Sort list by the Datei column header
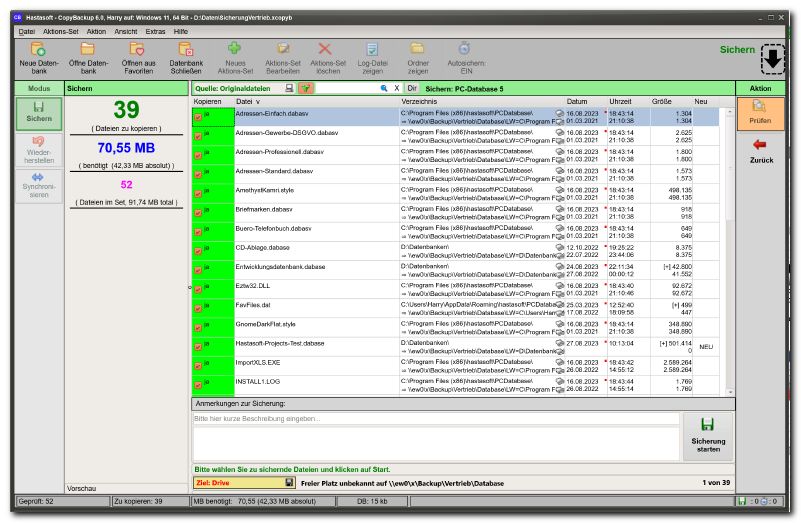 [247, 102]
